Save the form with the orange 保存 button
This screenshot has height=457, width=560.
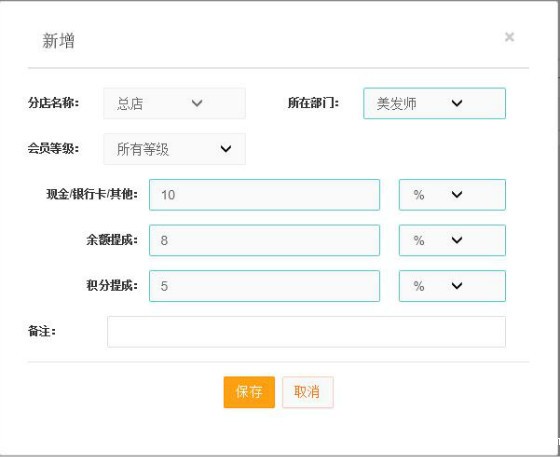[x=249, y=392]
